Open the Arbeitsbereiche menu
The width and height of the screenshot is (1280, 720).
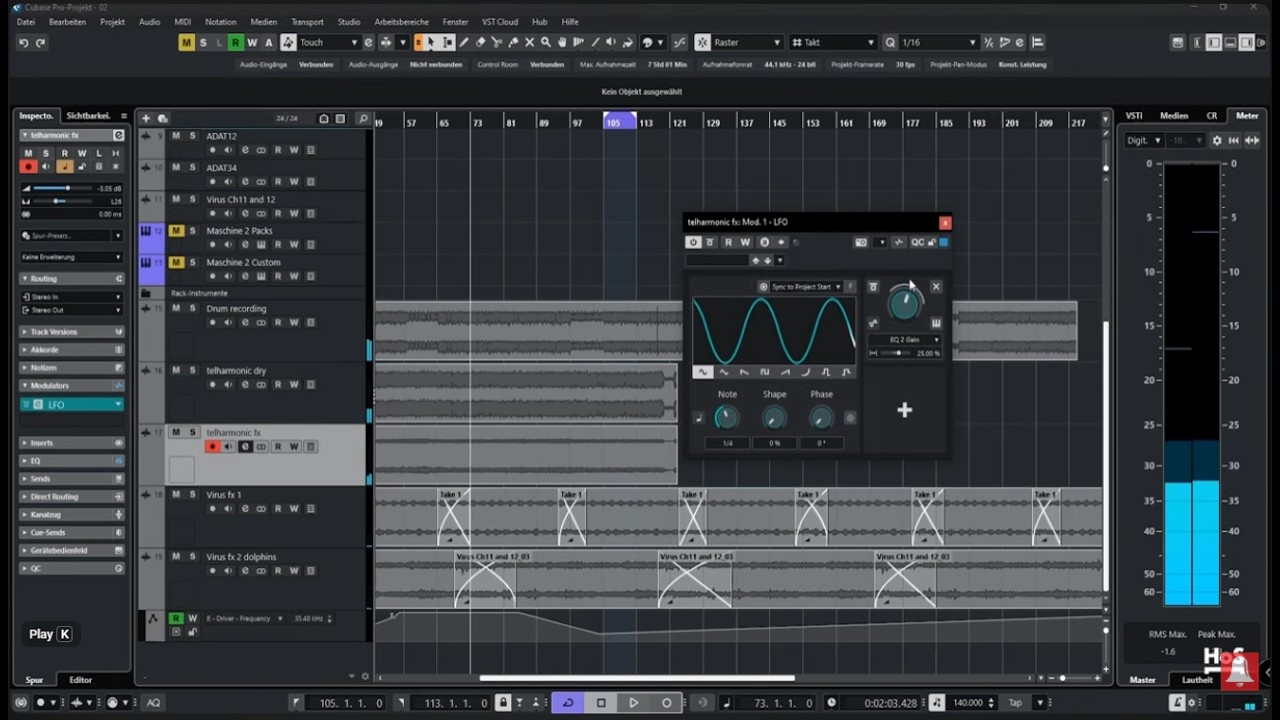click(x=401, y=21)
